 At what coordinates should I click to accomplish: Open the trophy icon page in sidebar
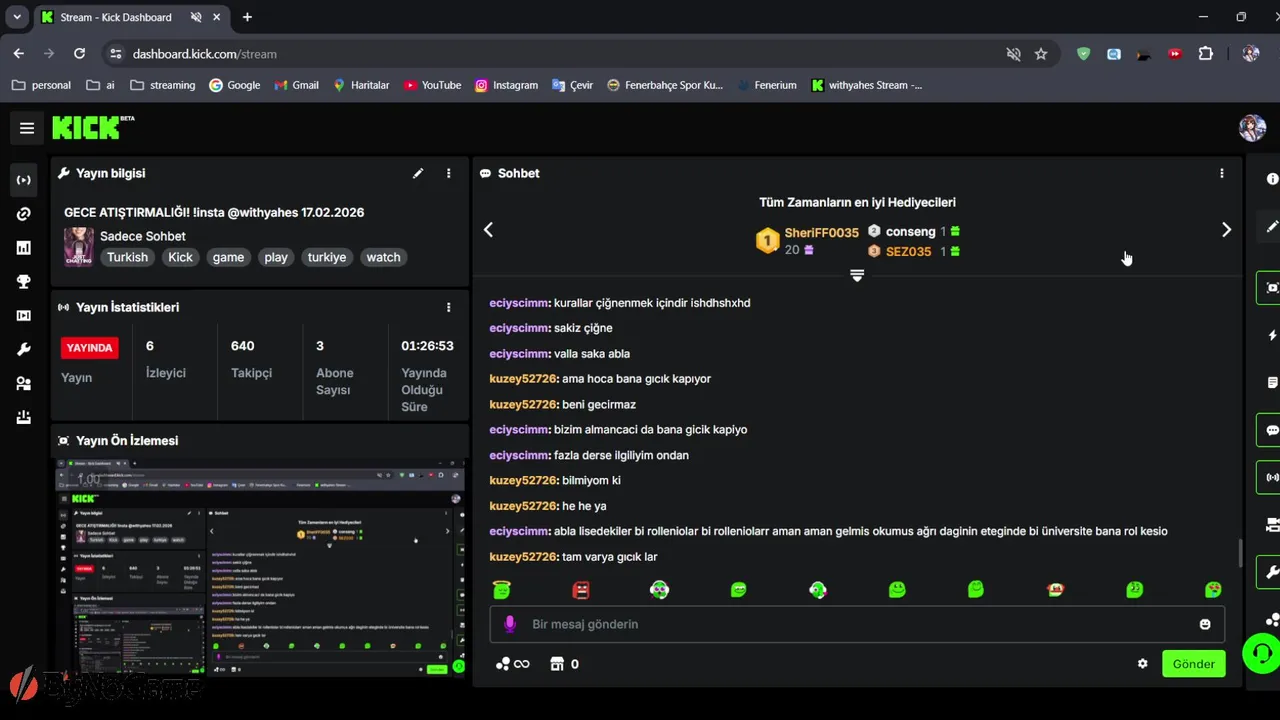[x=24, y=282]
